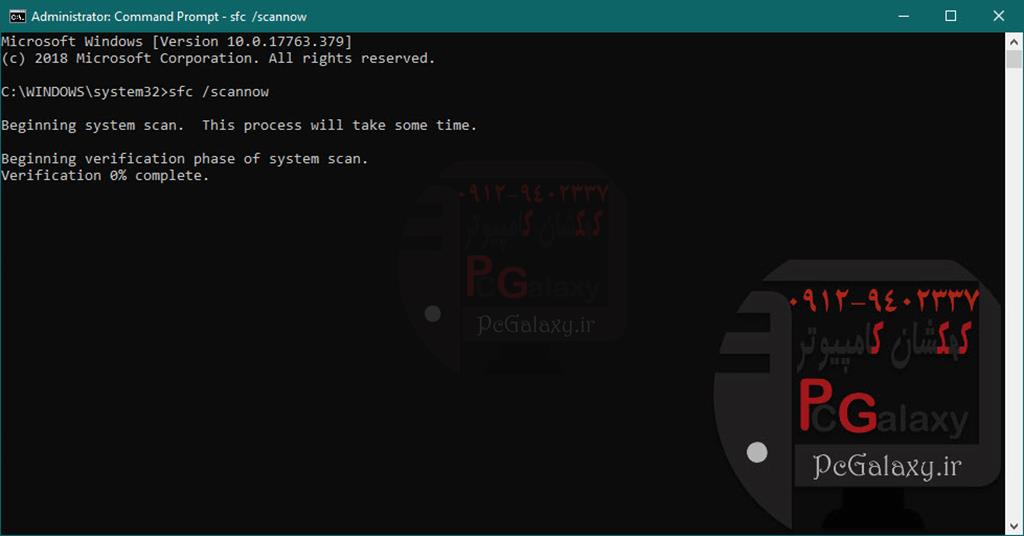Click the Microsoft Corporation copyright line

[217, 58]
